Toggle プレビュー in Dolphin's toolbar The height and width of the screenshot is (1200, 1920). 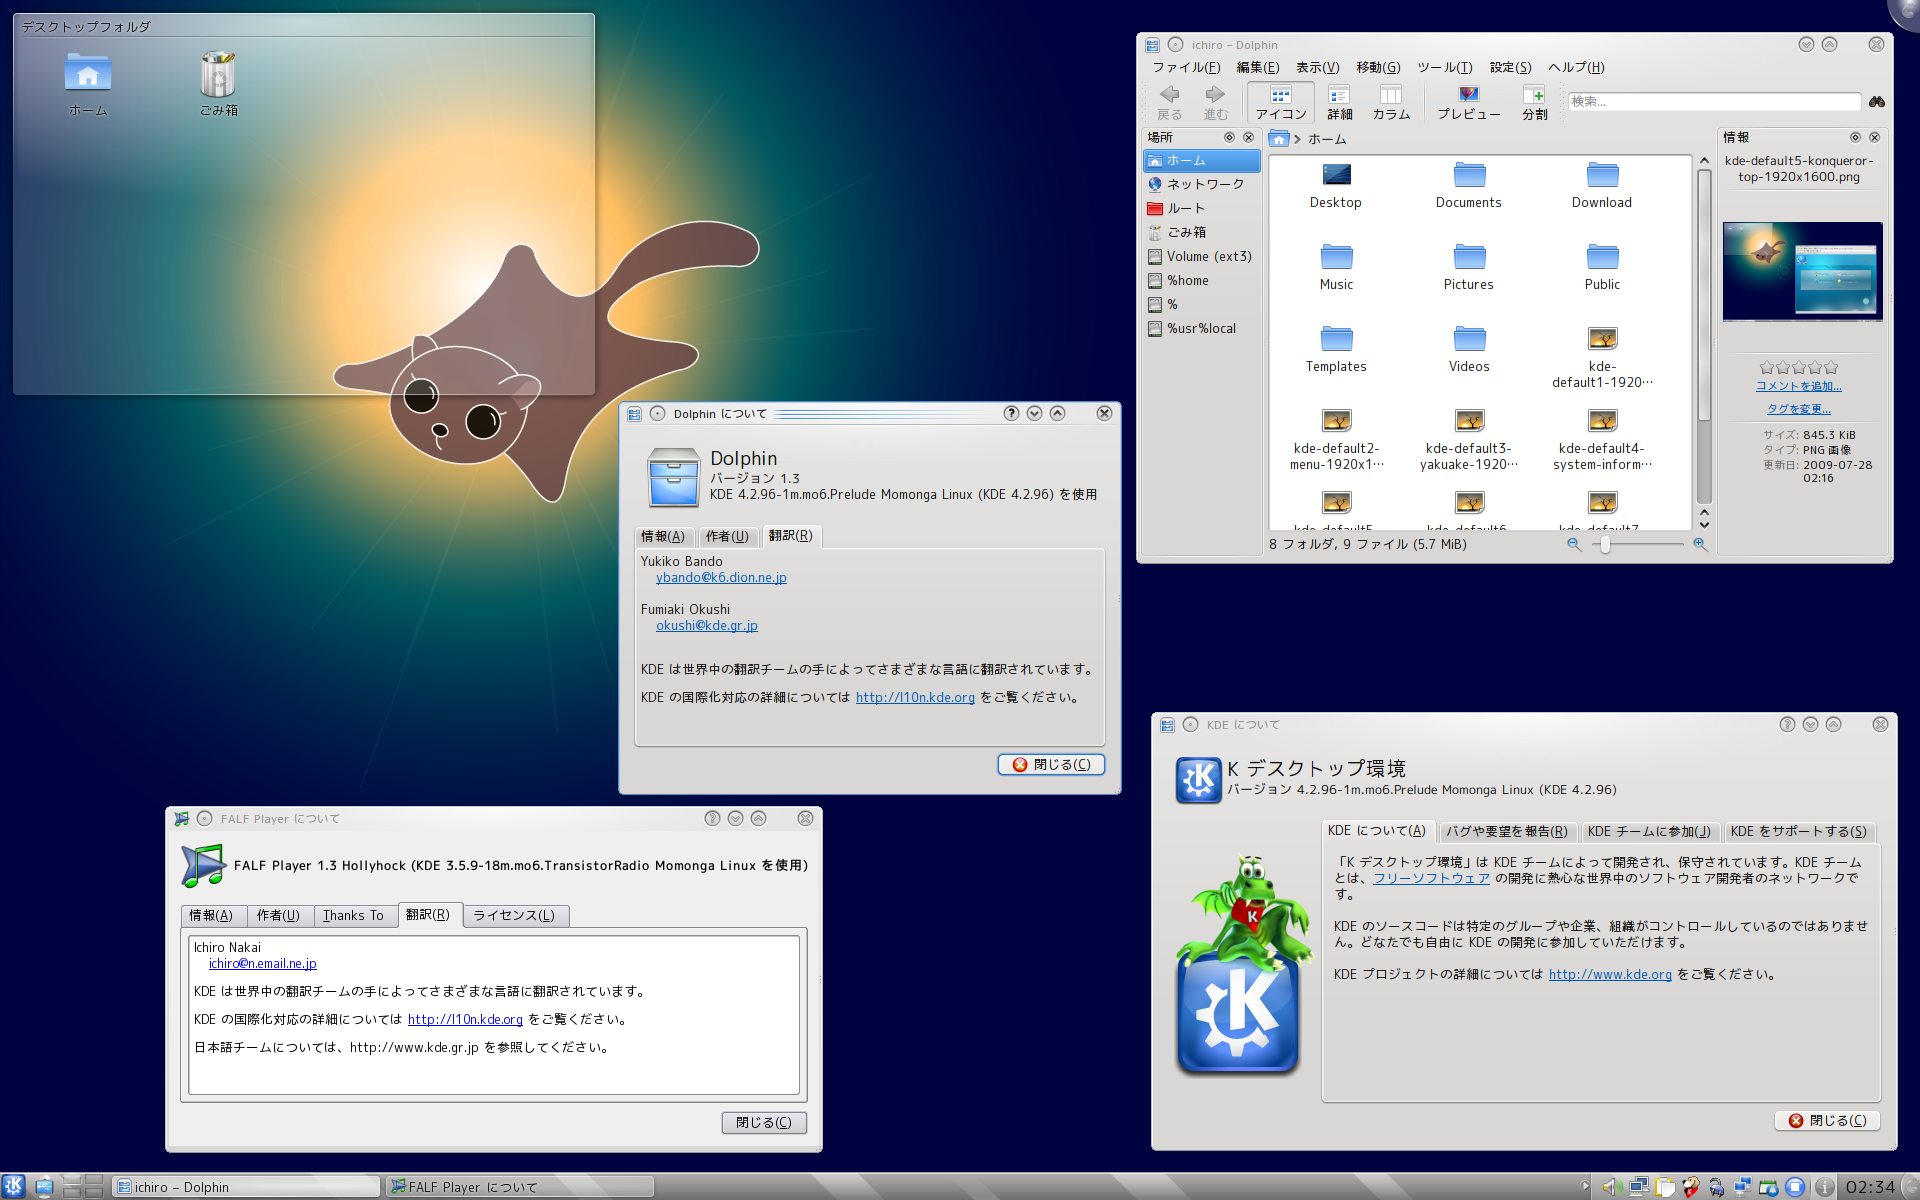point(1468,102)
